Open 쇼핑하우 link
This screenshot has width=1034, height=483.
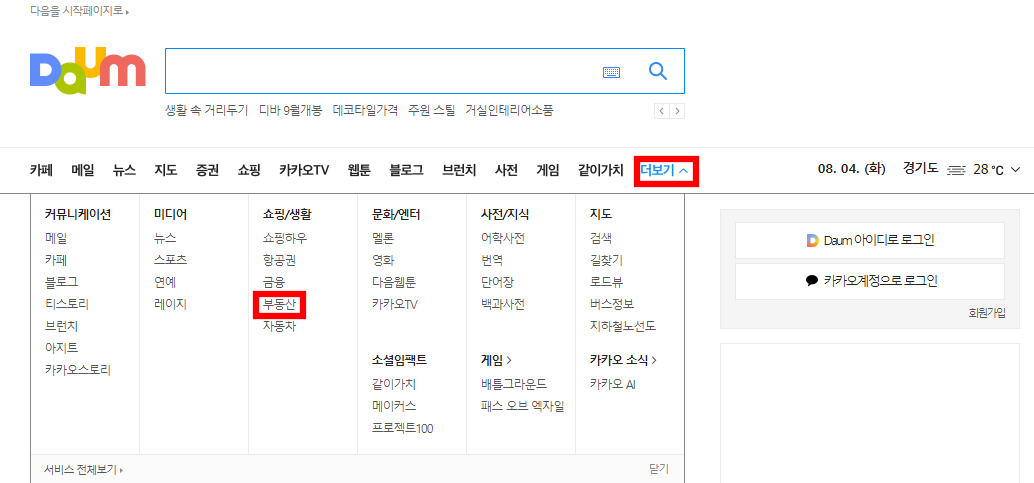tap(285, 238)
